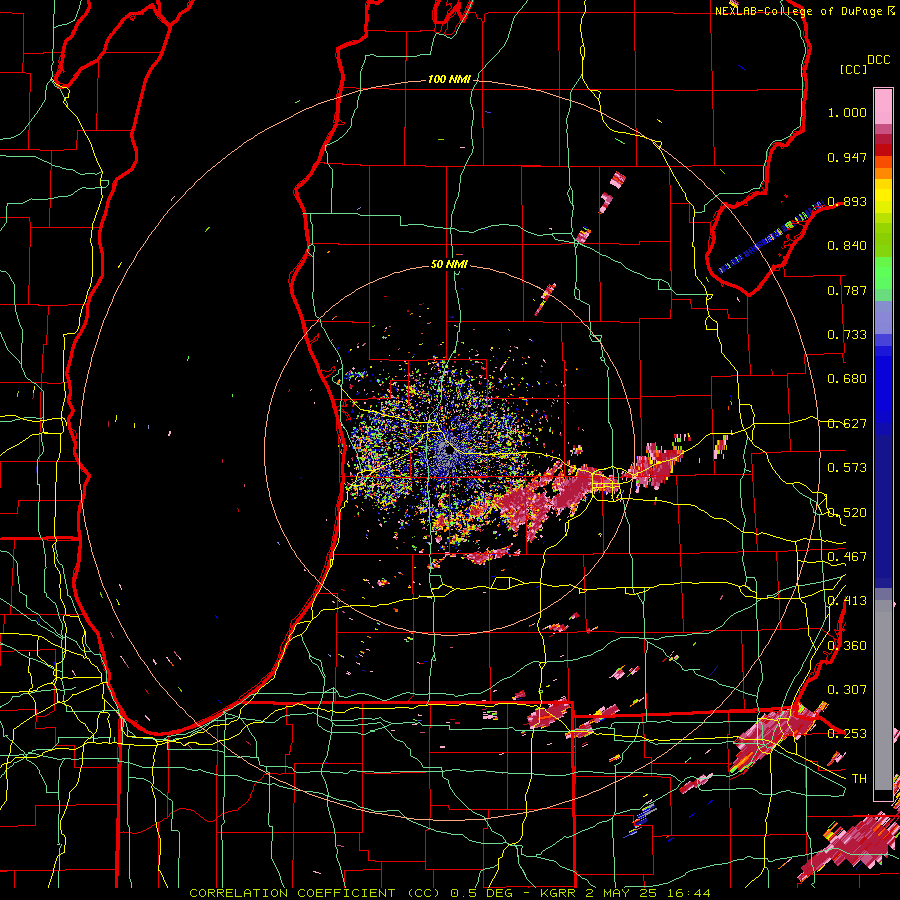
Task: Click the 0.680 color scale value
Action: click(847, 379)
